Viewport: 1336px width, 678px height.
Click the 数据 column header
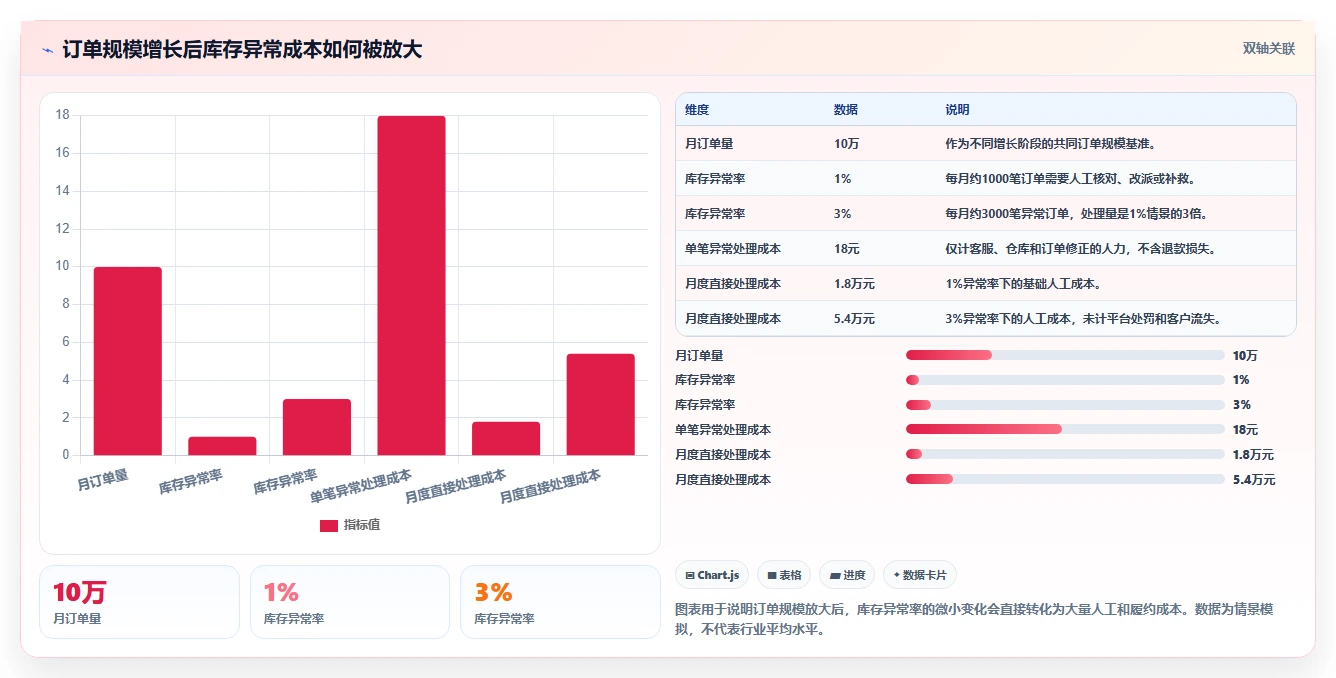(846, 110)
